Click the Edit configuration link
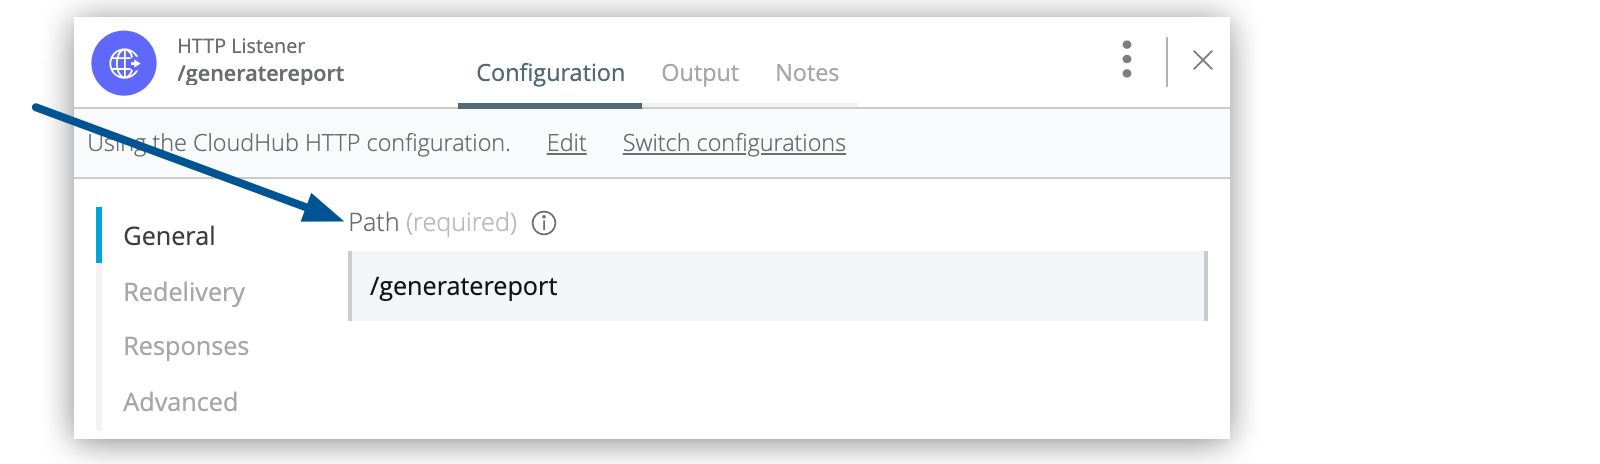 566,143
